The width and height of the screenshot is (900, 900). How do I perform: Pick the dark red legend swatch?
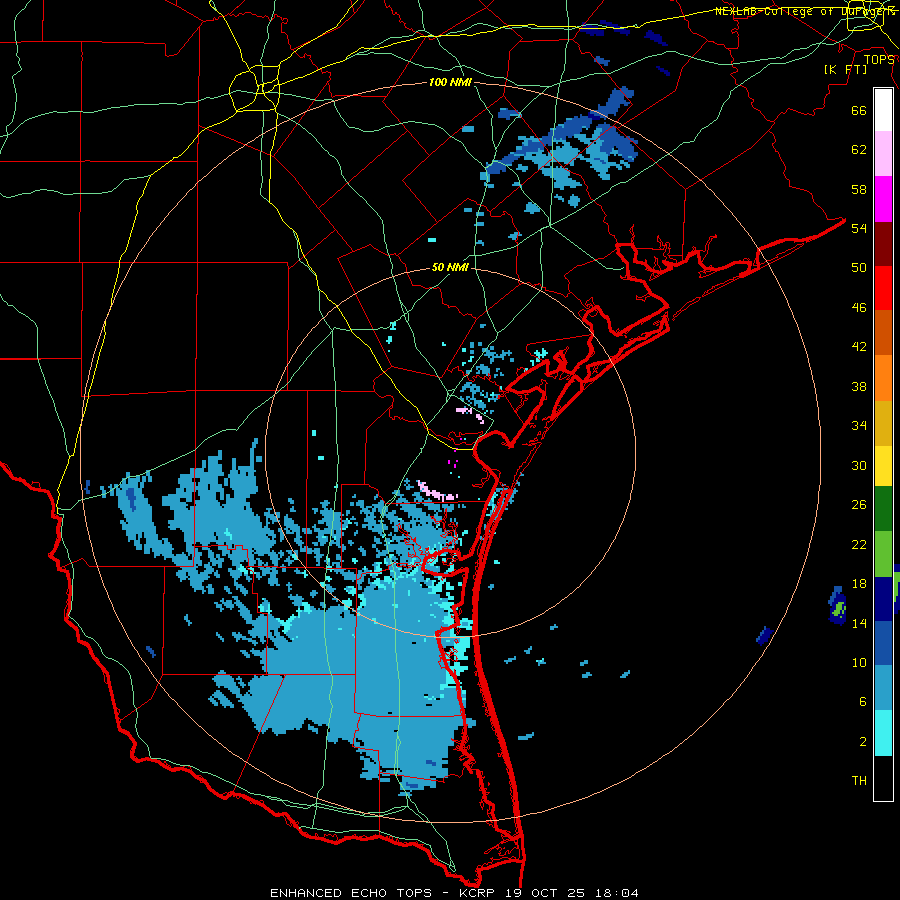[x=883, y=243]
